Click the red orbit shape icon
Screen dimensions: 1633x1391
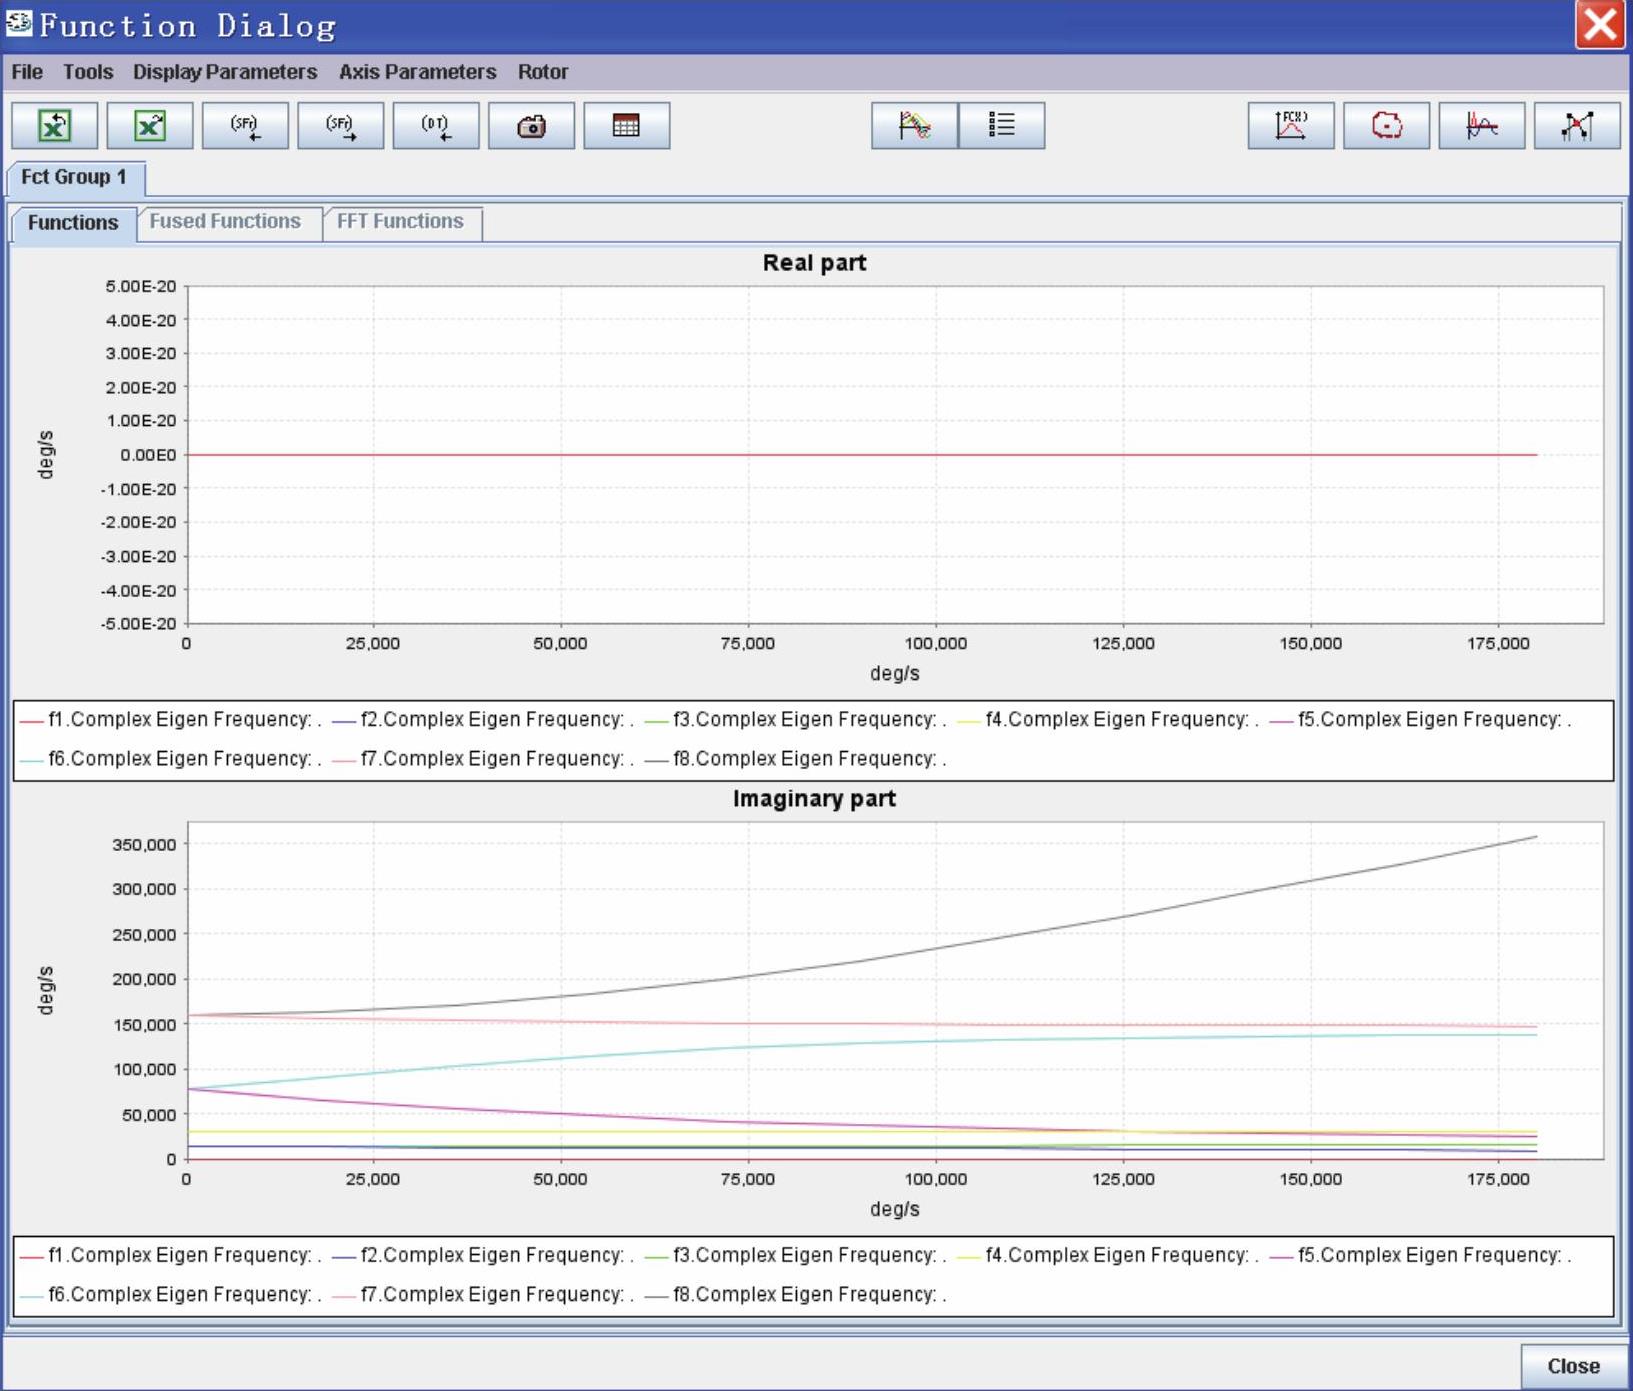[1386, 126]
